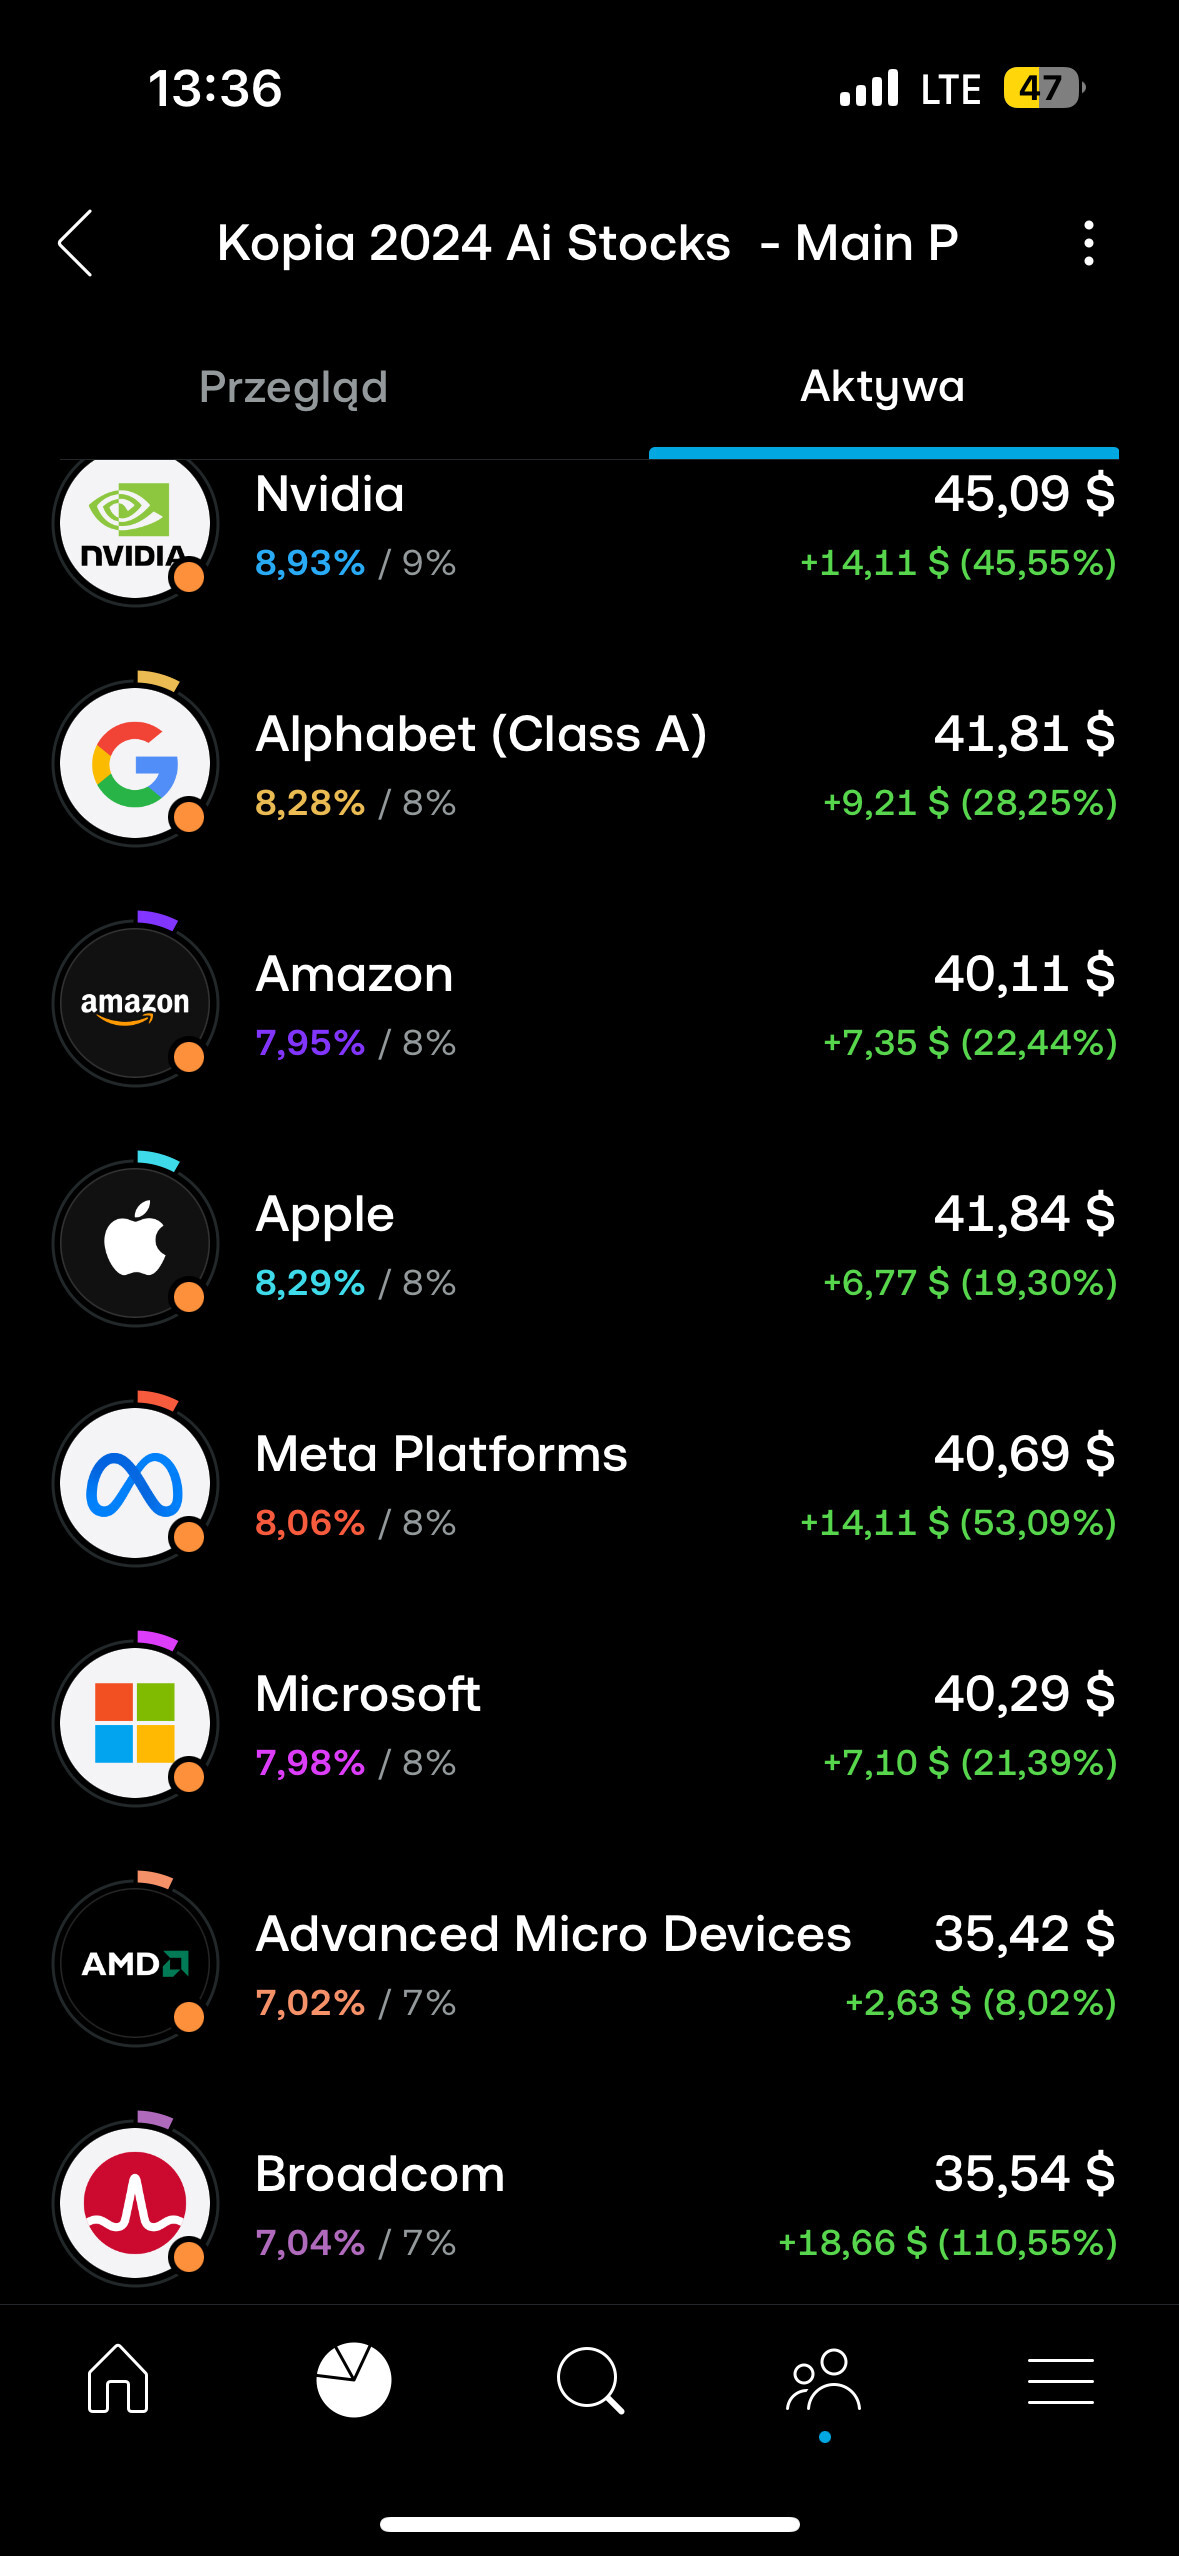Viewport: 1179px width, 2556px height.
Task: Tap the back arrow in the header
Action: (76, 243)
